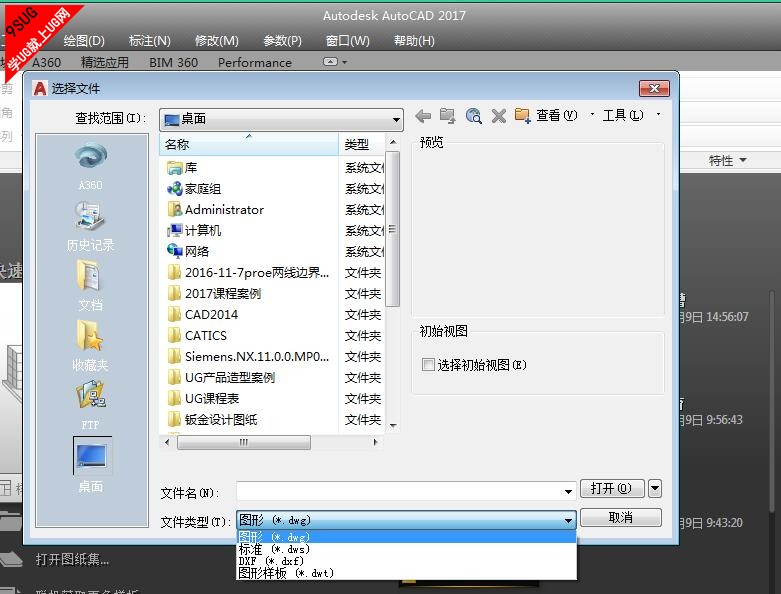Create new folder icon
This screenshot has height=594, width=781.
pos(522,116)
